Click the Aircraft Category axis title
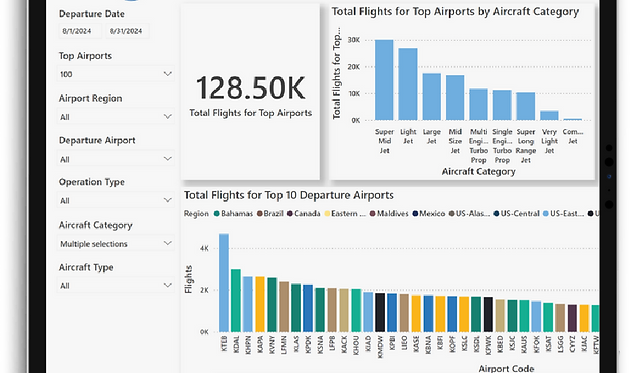Image resolution: width=630 pixels, height=373 pixels. click(478, 172)
